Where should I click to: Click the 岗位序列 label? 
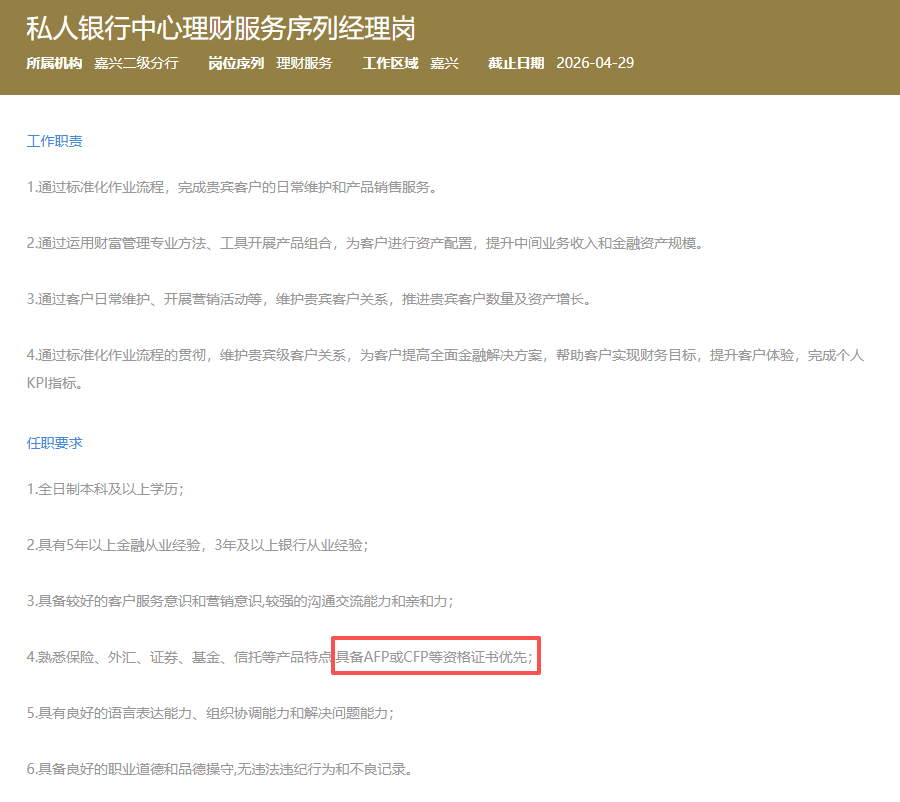click(236, 63)
